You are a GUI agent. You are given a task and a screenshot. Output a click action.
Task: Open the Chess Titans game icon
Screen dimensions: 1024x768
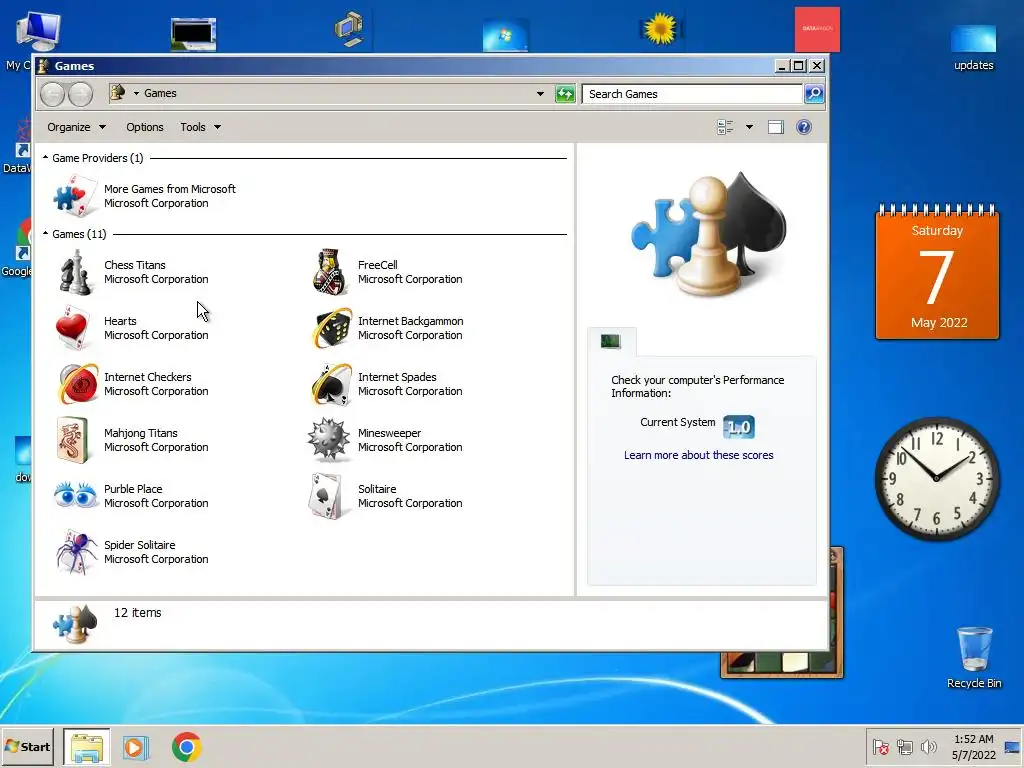(x=75, y=272)
